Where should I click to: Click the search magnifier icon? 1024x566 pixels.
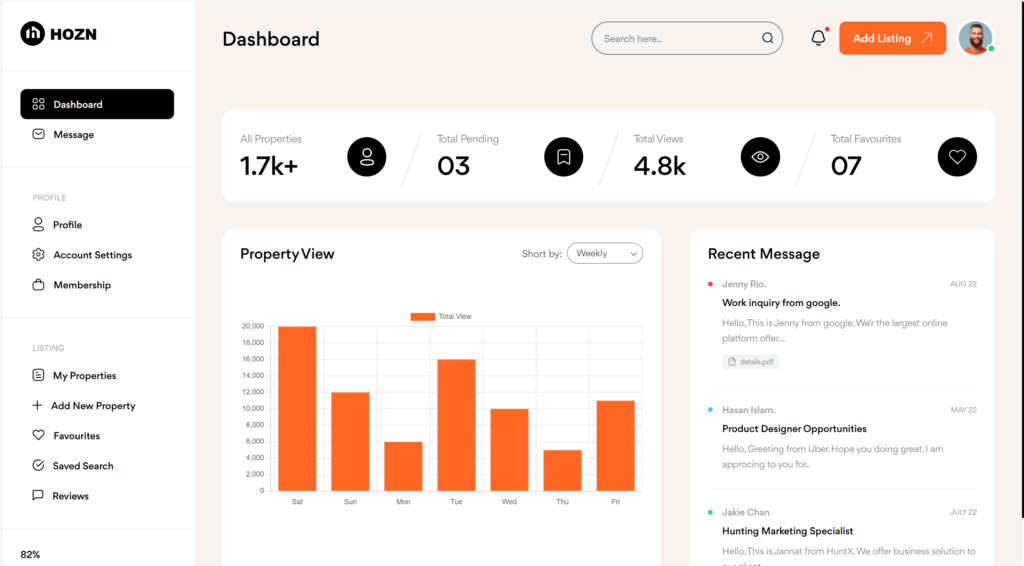pos(767,39)
